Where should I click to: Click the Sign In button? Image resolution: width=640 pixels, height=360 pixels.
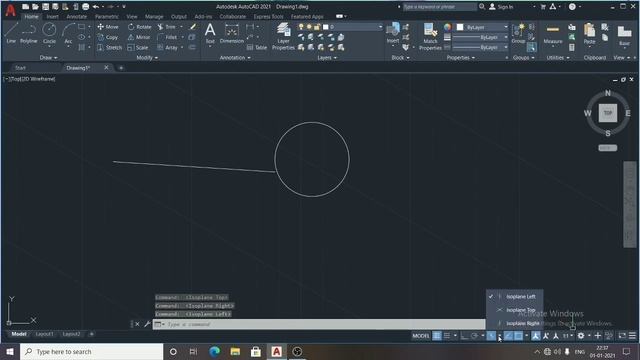point(501,7)
